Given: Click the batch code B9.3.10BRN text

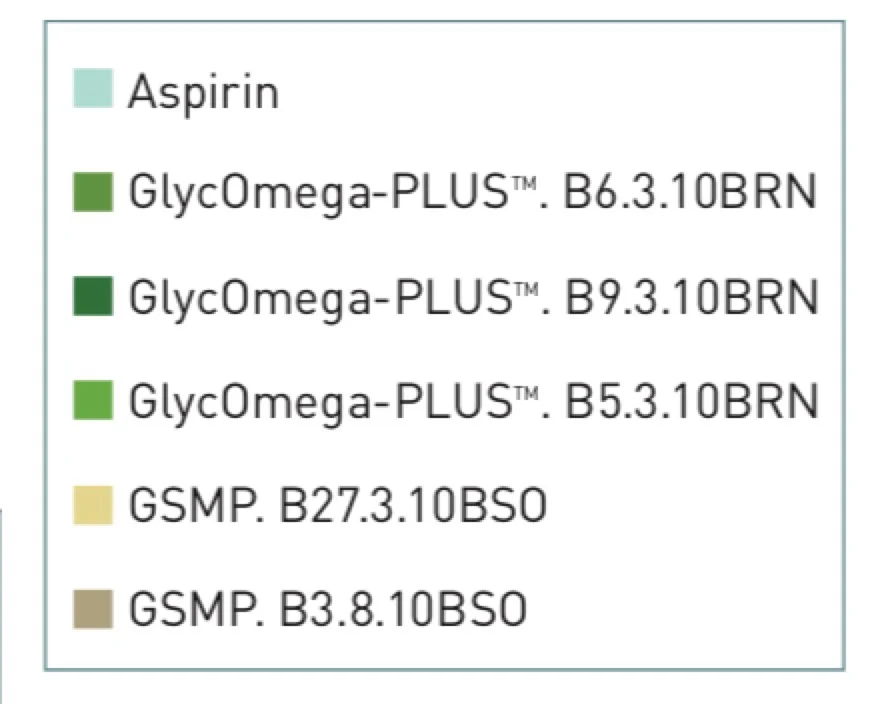Looking at the screenshot, I should click(691, 297).
